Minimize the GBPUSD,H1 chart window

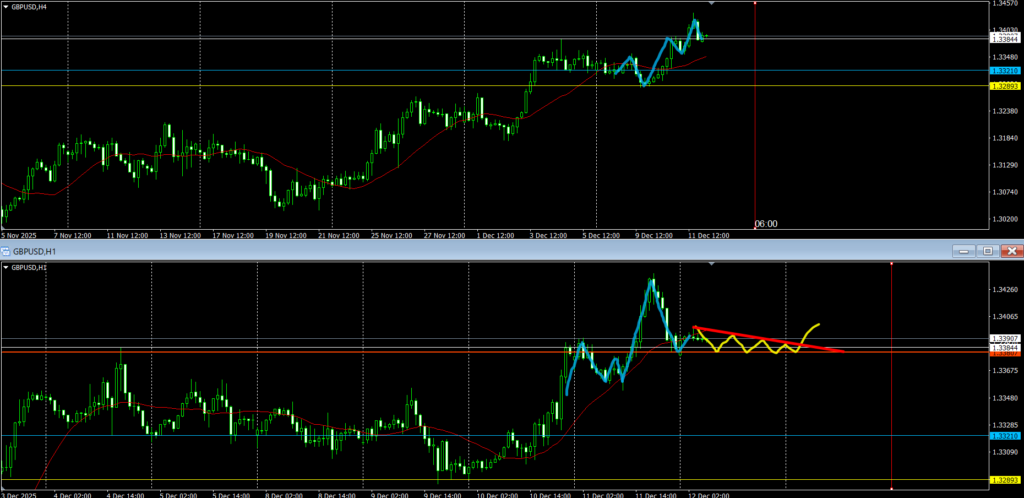click(x=964, y=251)
